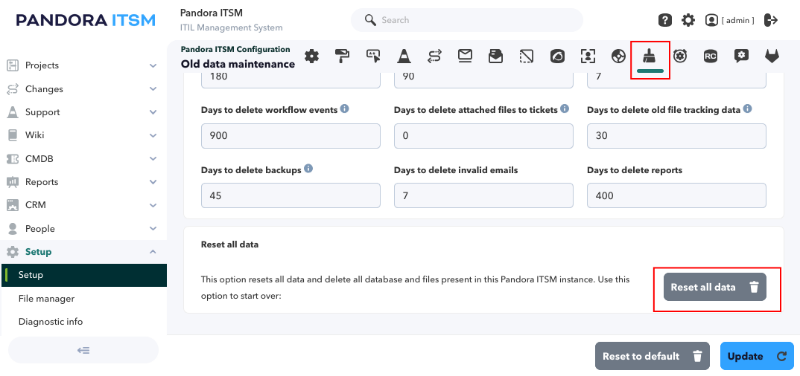The image size is (800, 376).
Task: Open the person frame icon tab
Action: click(x=588, y=56)
